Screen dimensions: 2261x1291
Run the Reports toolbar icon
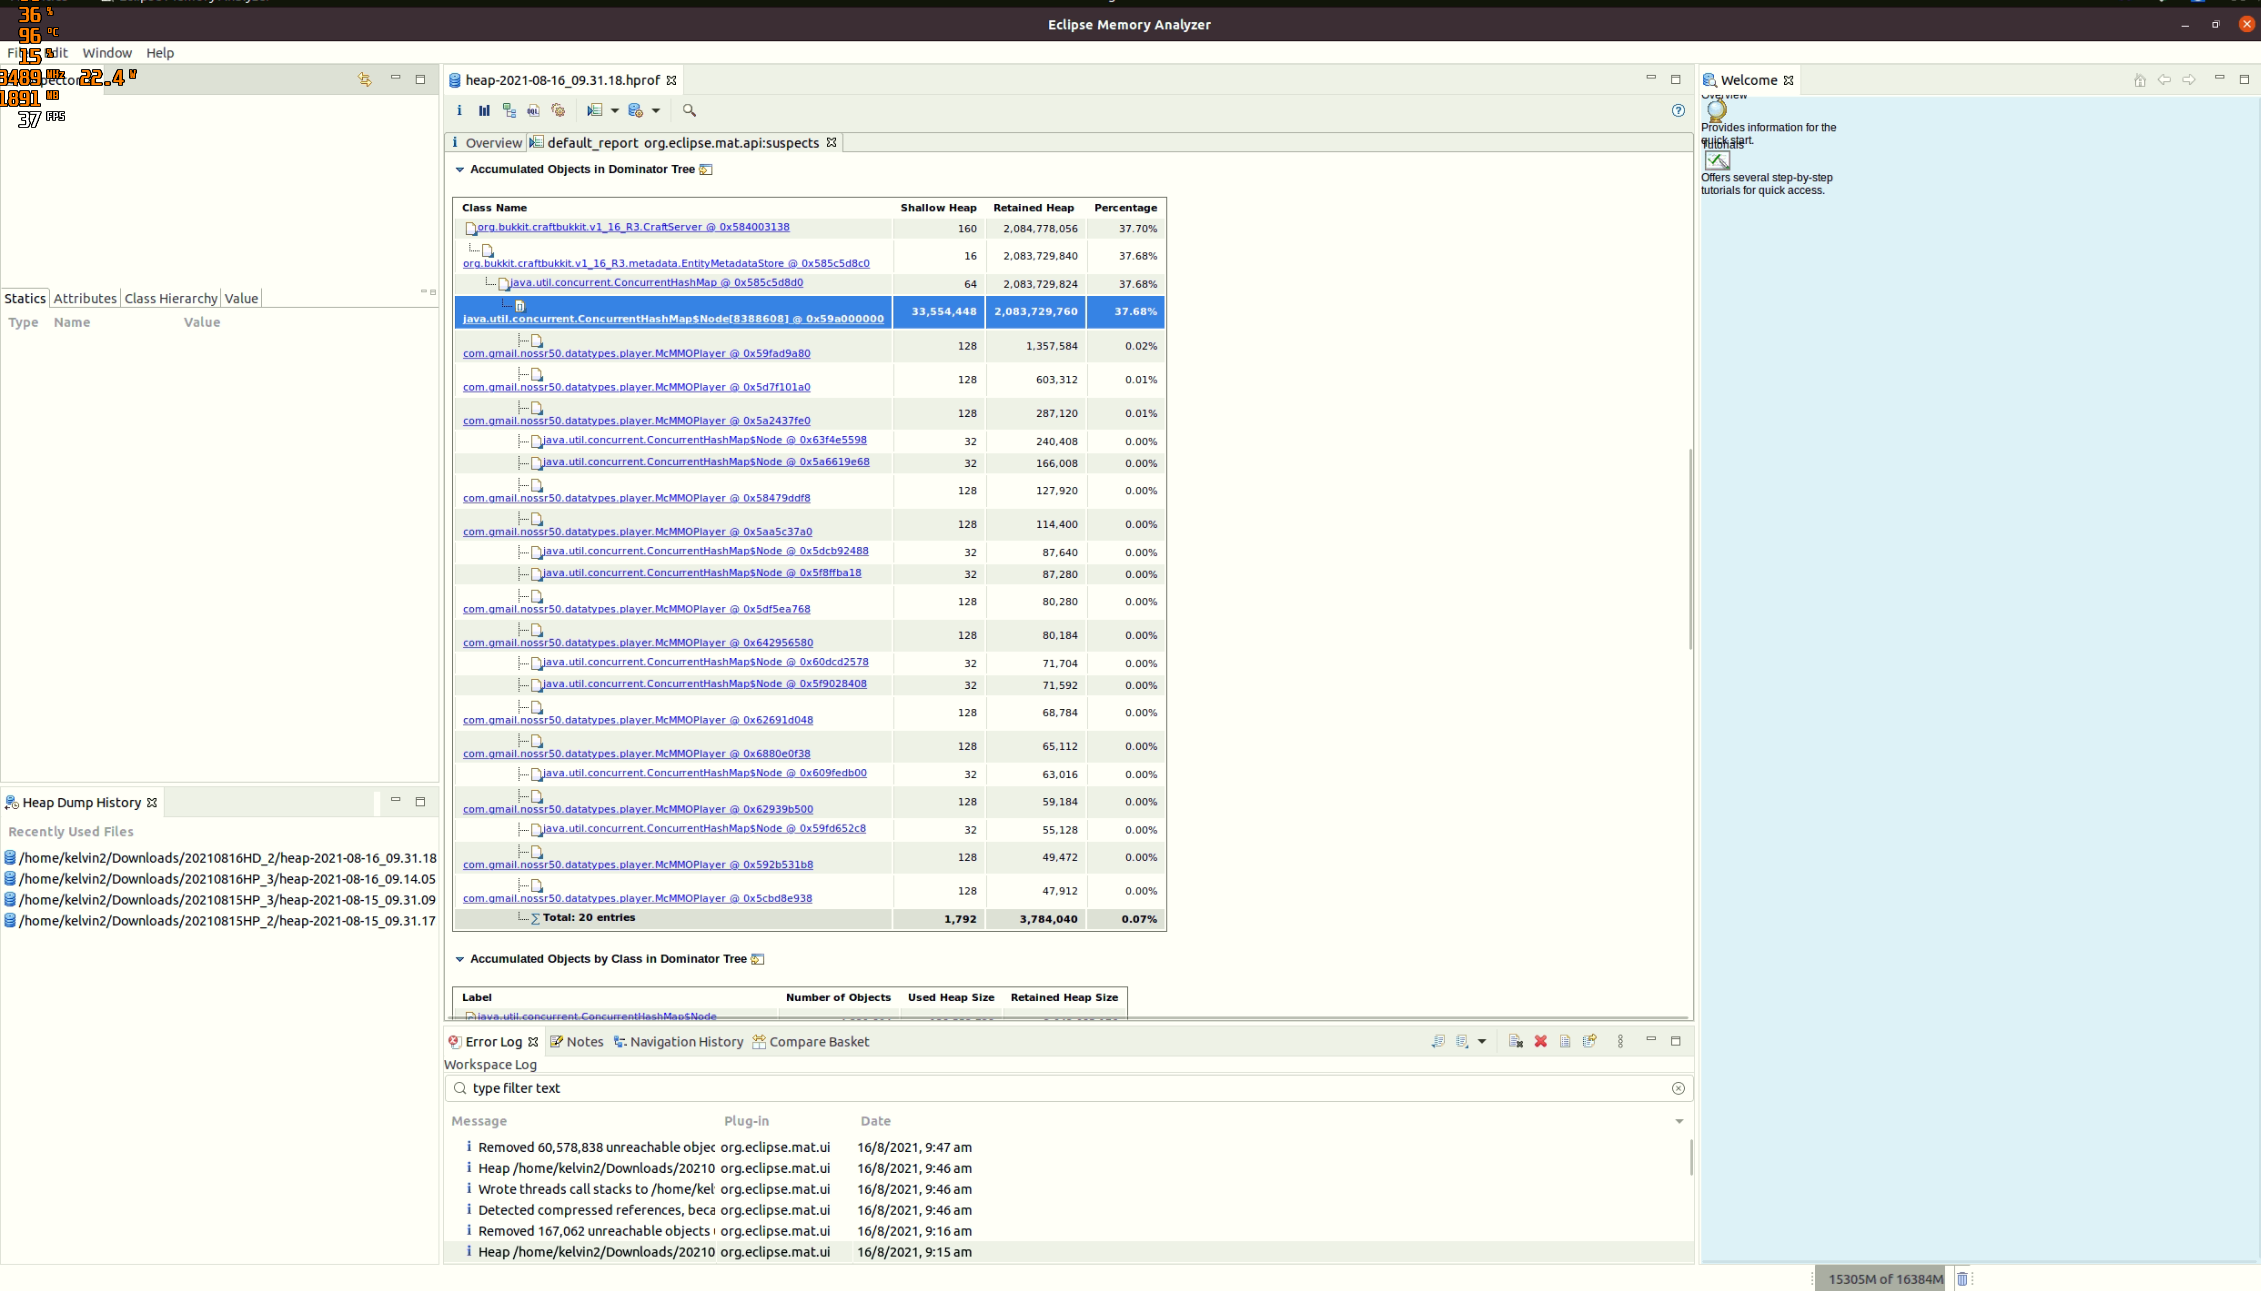click(595, 110)
